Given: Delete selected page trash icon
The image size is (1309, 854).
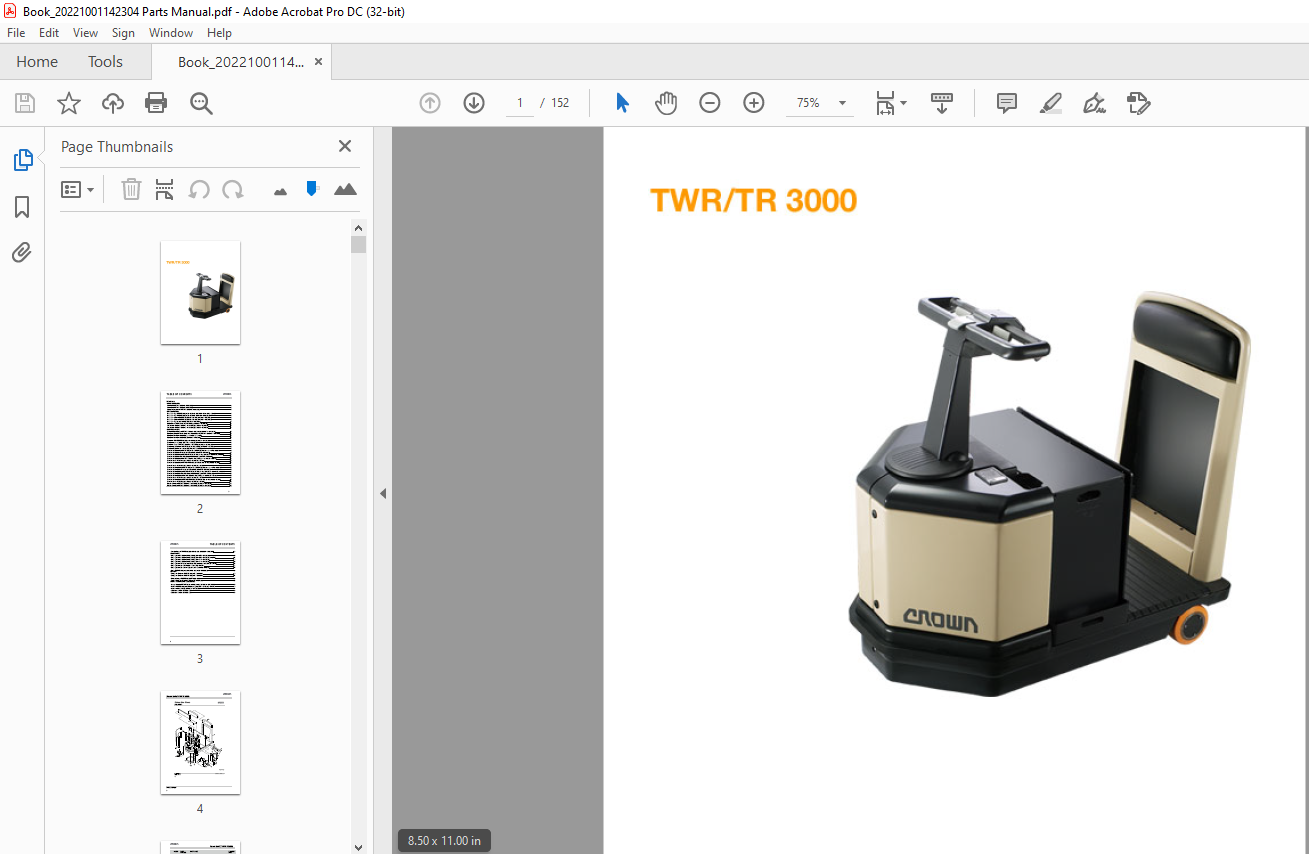Looking at the screenshot, I should click(131, 189).
